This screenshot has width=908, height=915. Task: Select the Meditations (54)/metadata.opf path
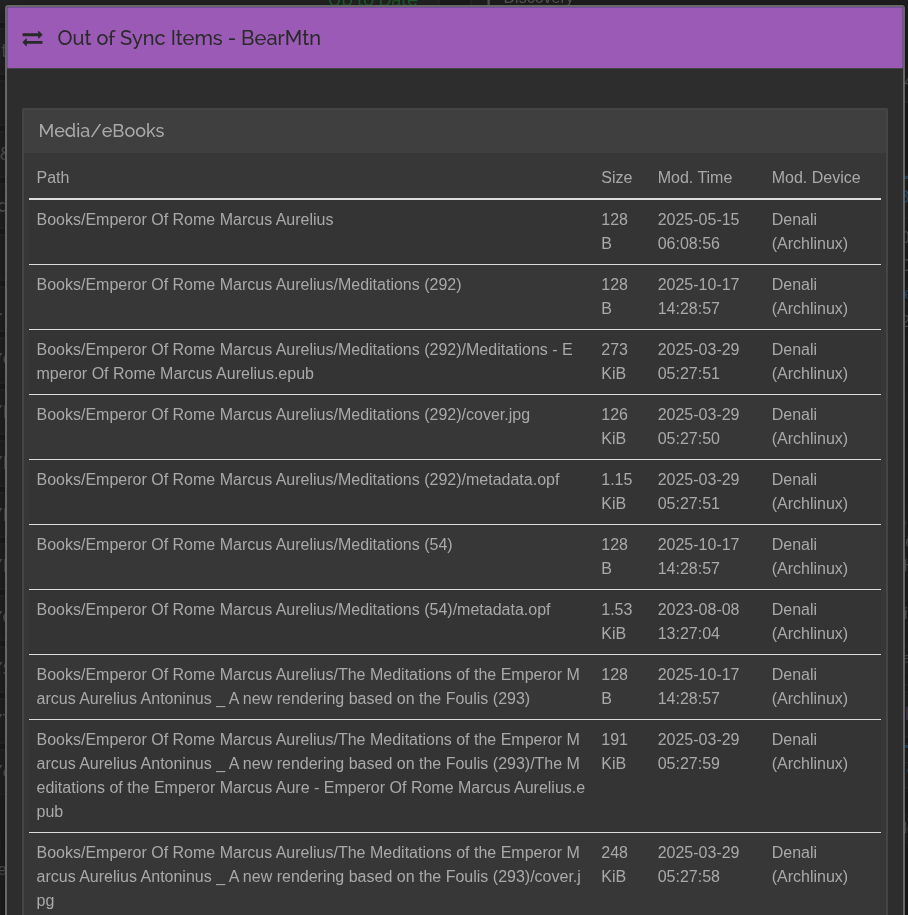coord(293,610)
